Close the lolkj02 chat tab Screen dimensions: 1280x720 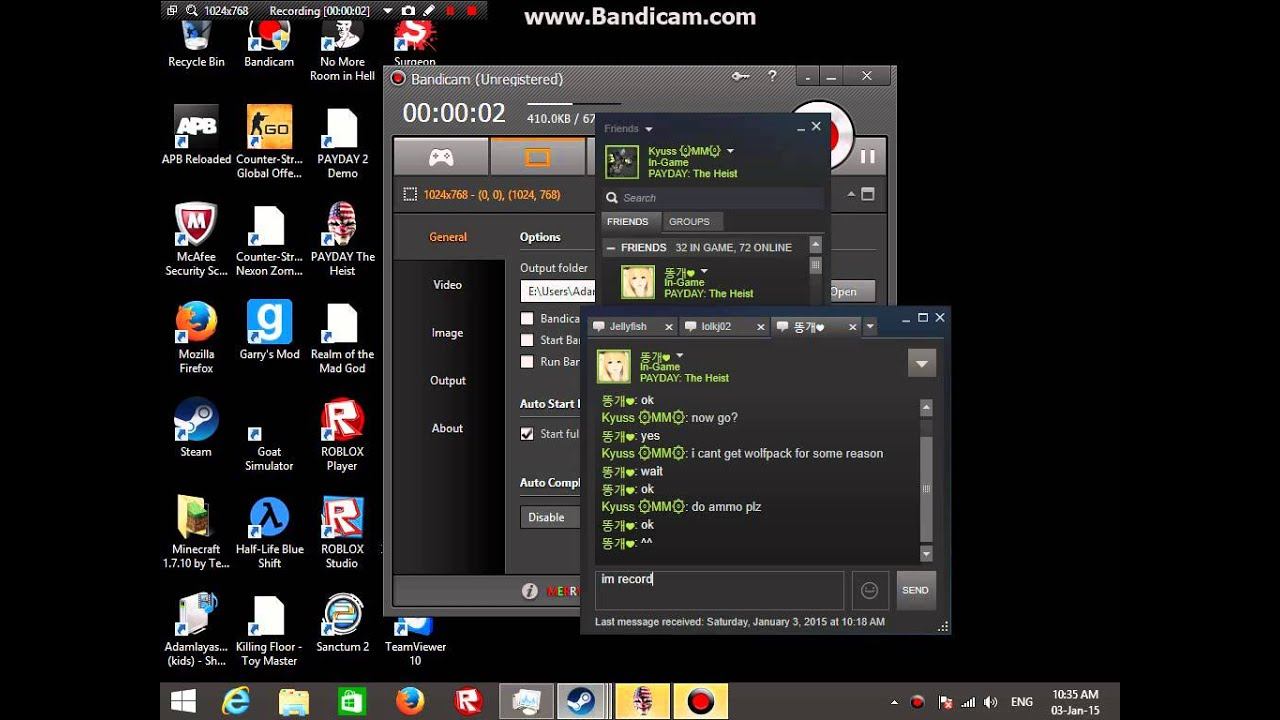[760, 327]
